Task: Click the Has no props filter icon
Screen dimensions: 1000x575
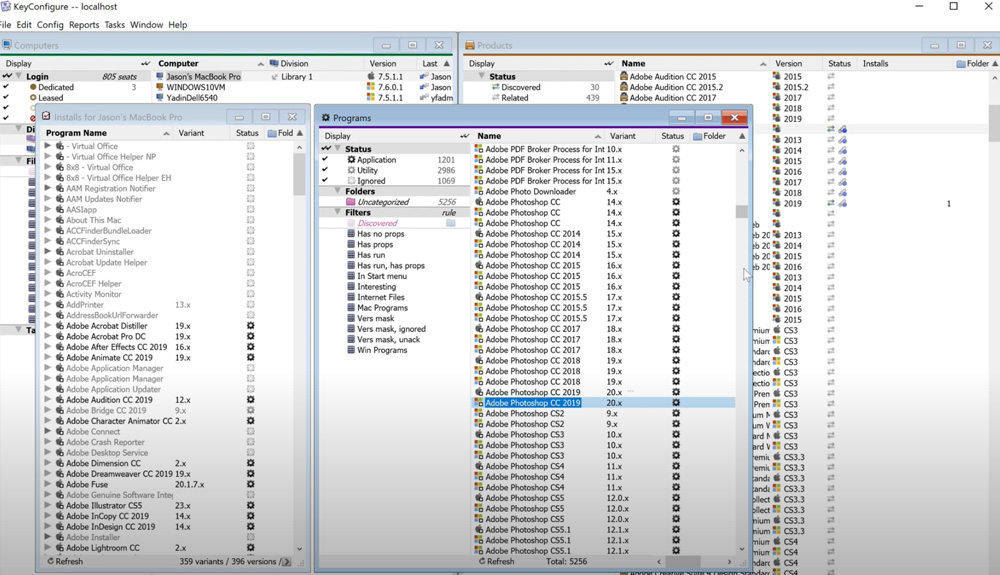Action: click(x=351, y=234)
